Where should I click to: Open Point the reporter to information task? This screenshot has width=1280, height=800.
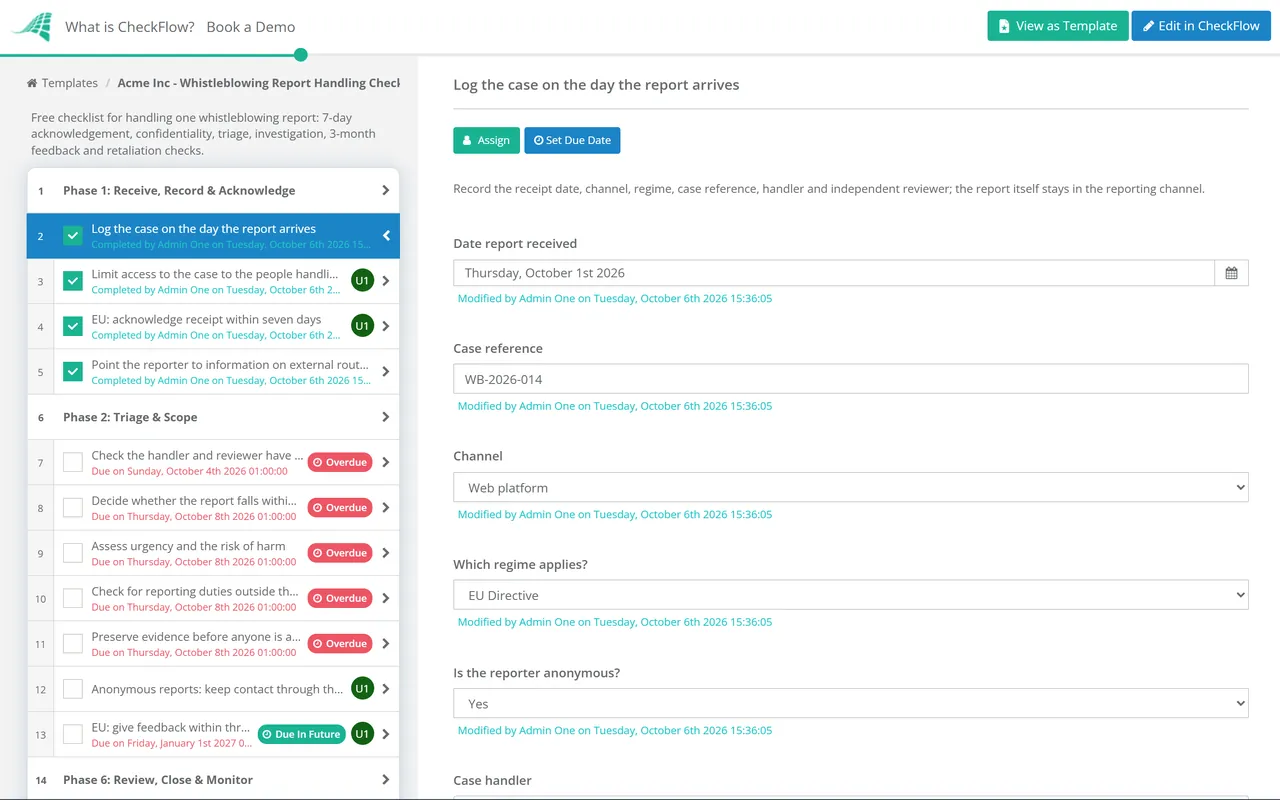coord(213,372)
